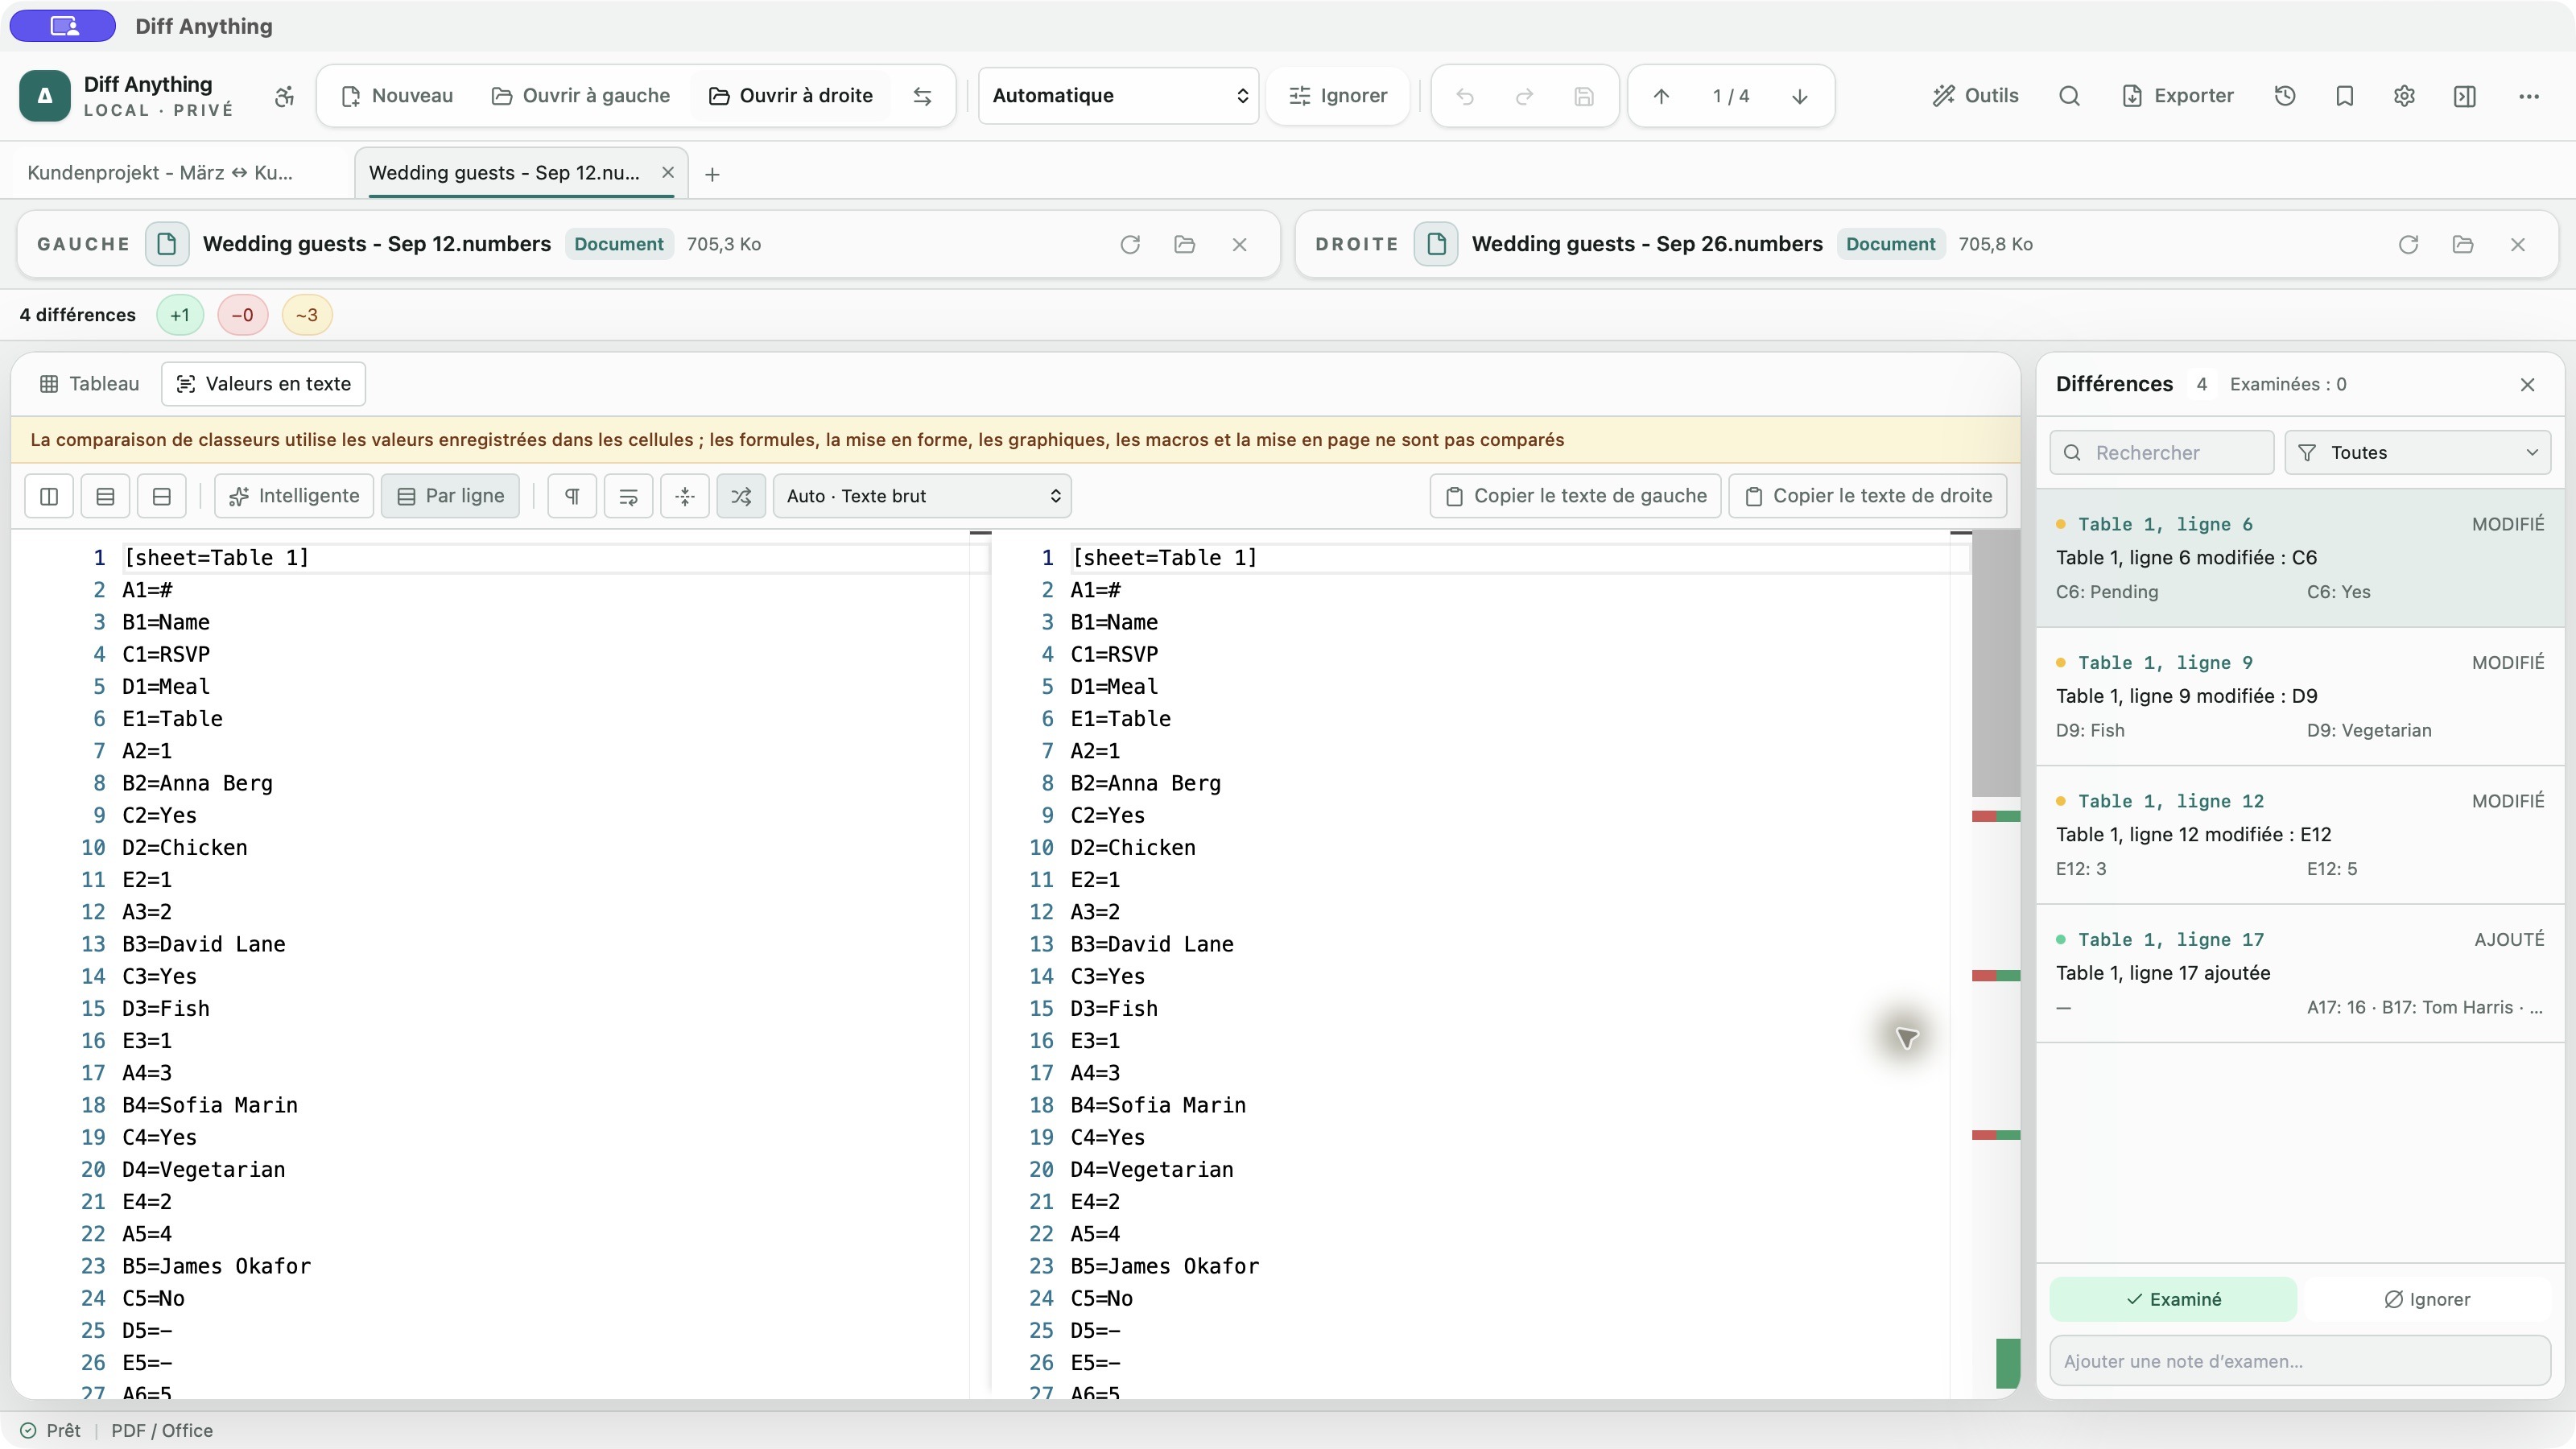Open the Exporter menu
The width and height of the screenshot is (2576, 1449).
coord(2178,96)
